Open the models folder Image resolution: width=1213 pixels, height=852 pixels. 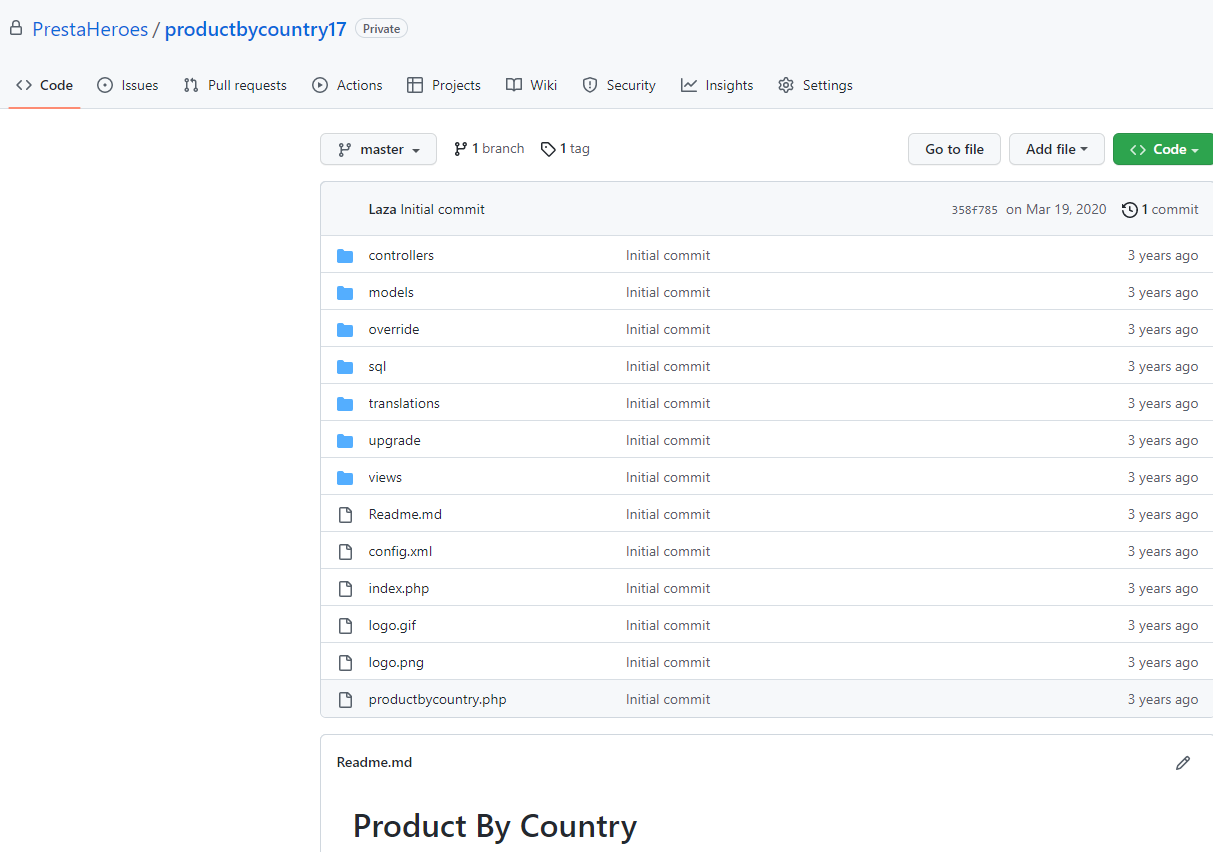[391, 293]
